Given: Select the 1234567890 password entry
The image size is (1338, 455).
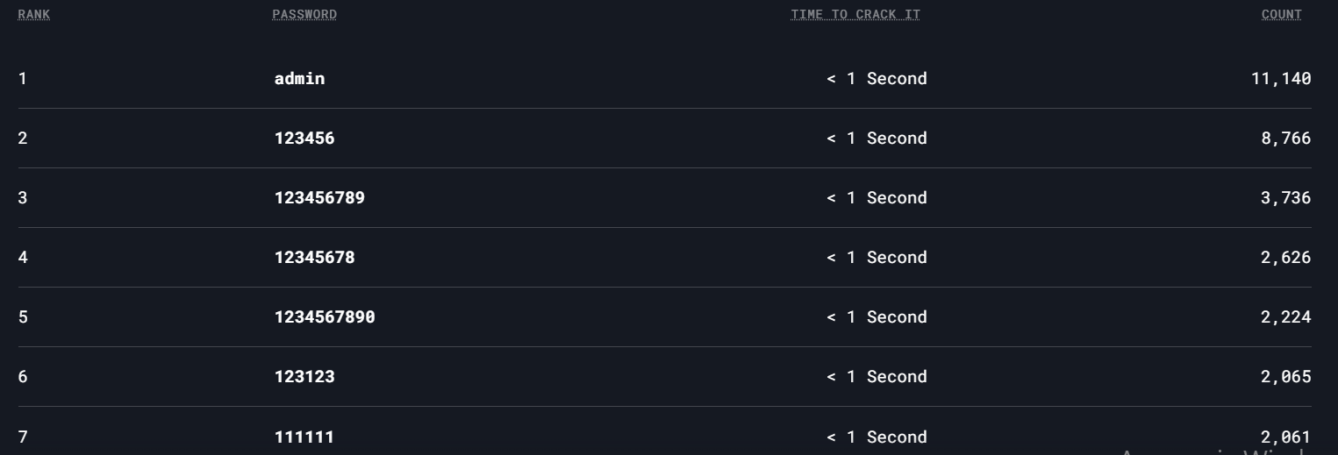Looking at the screenshot, I should 324,318.
